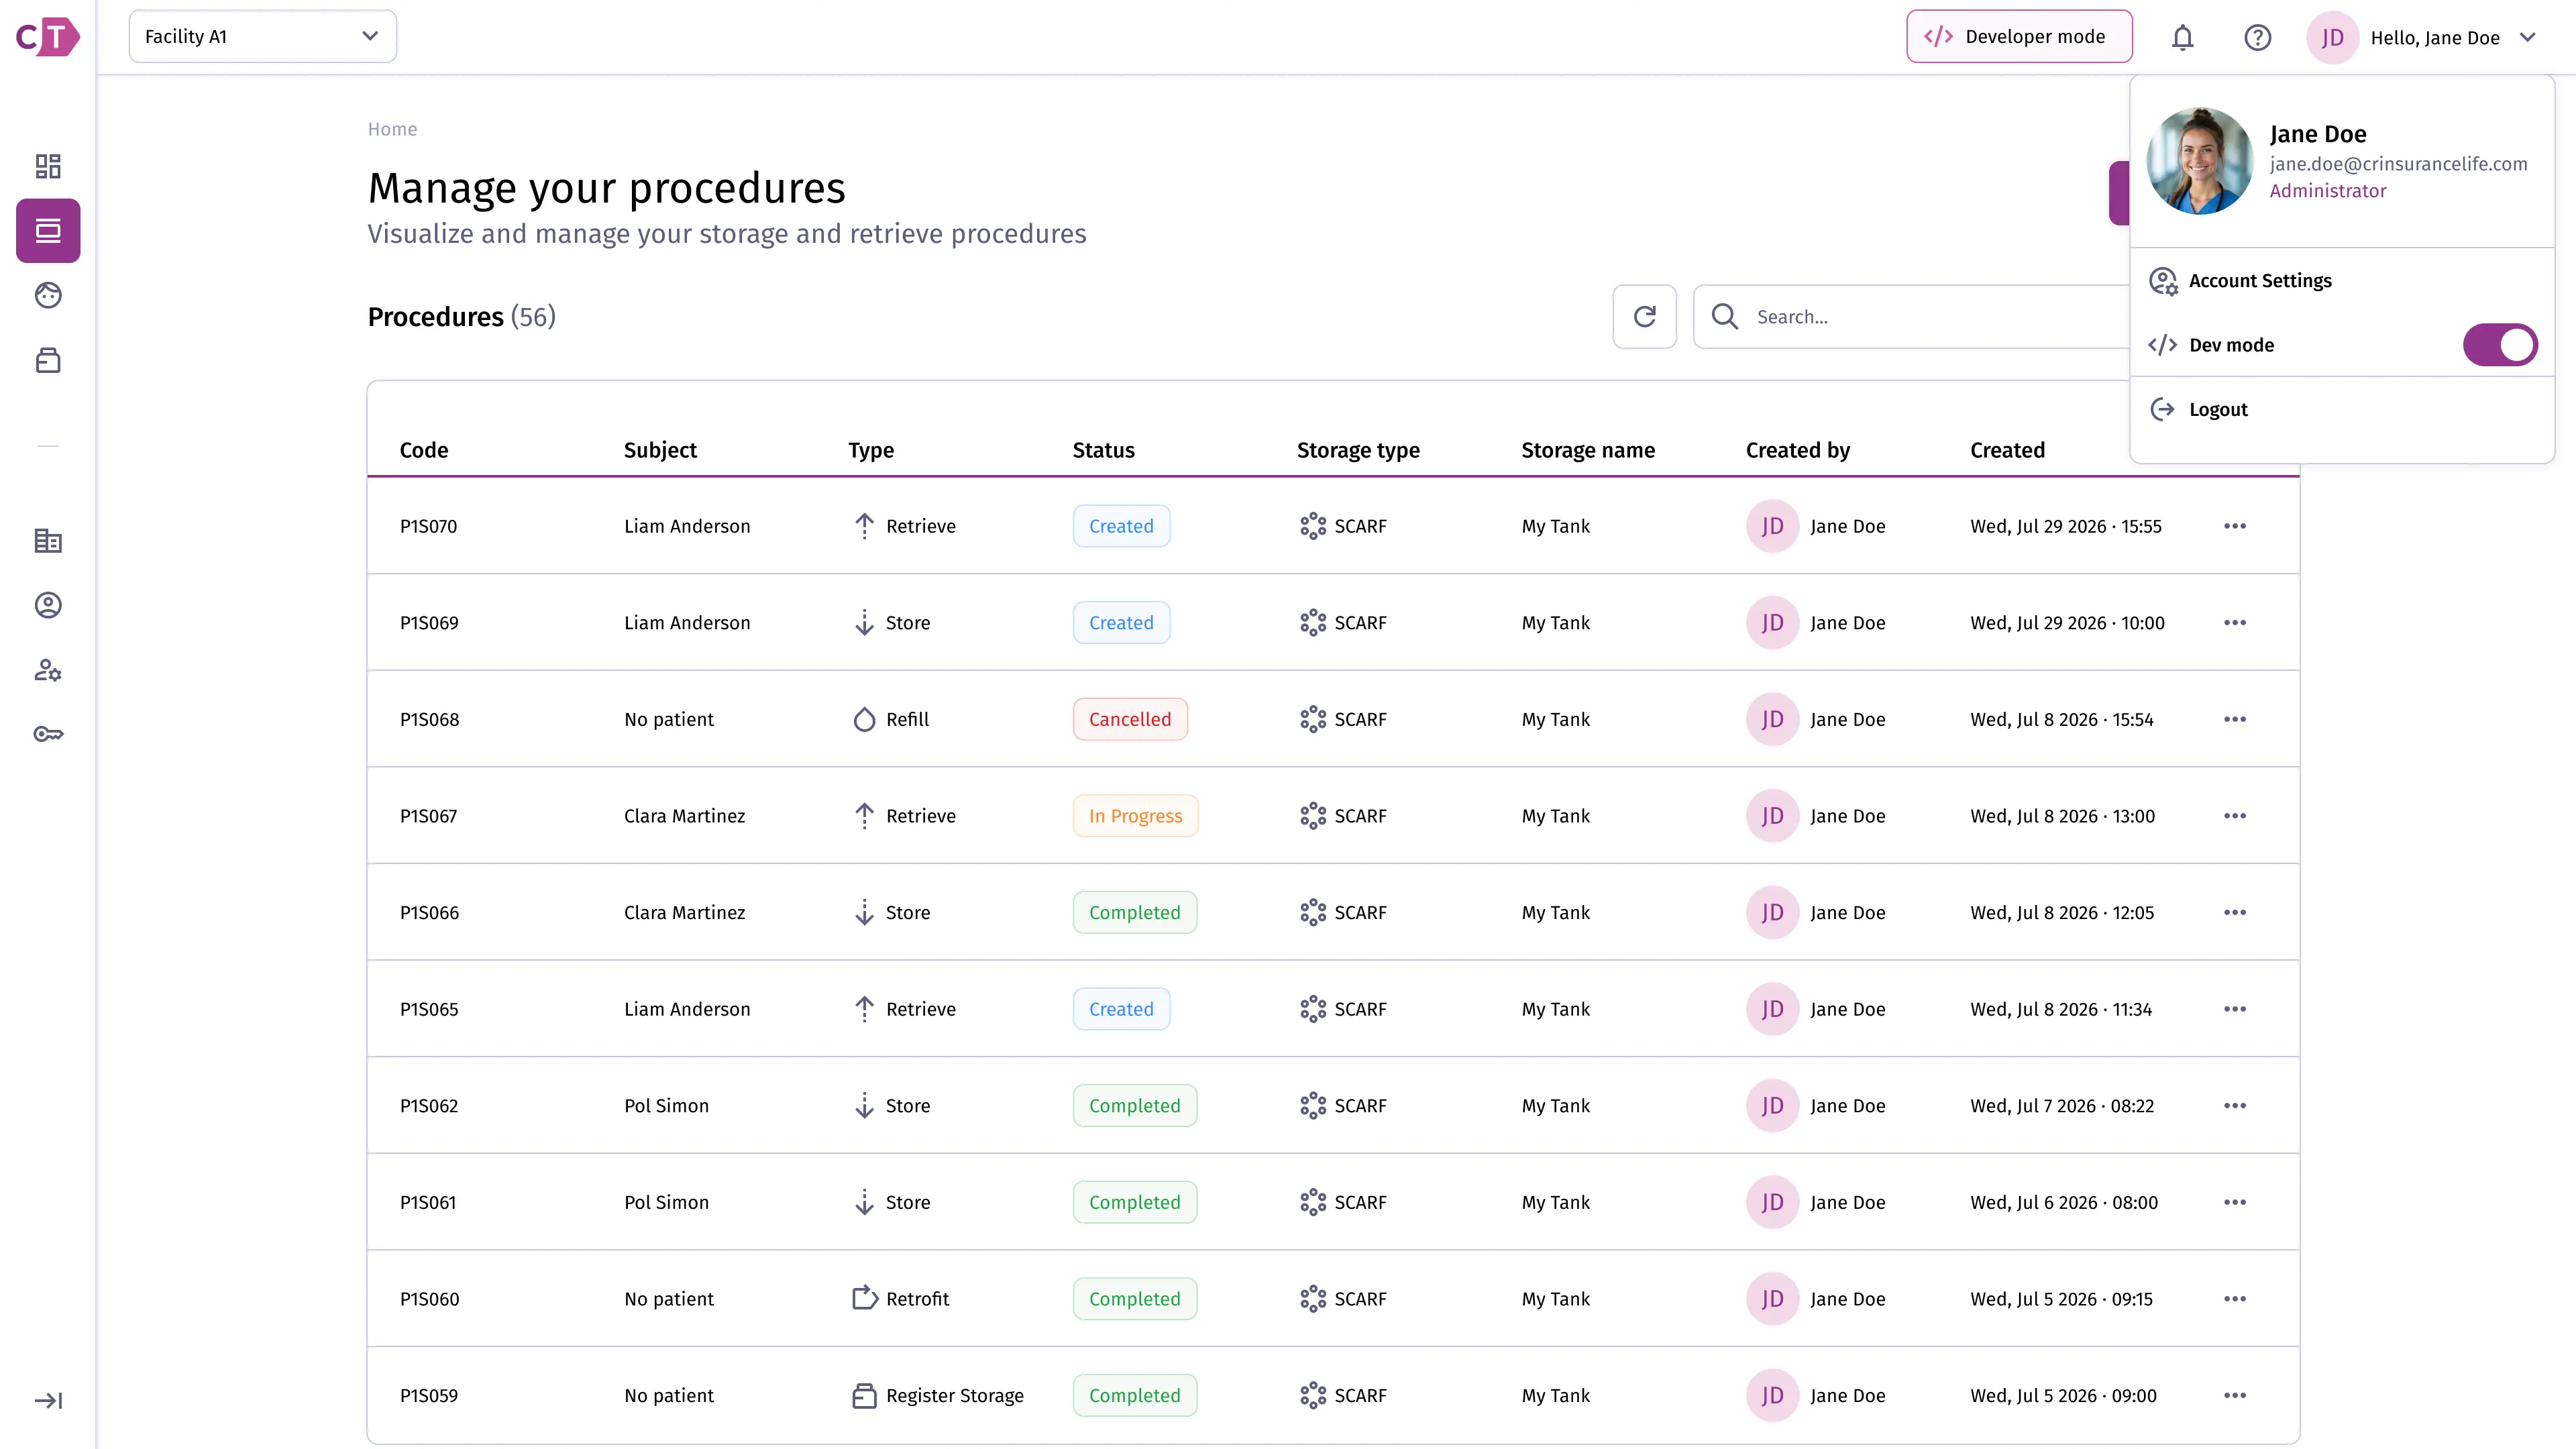Expand the sidebar with the arrow icon
2576x1449 pixels.
(48, 1400)
